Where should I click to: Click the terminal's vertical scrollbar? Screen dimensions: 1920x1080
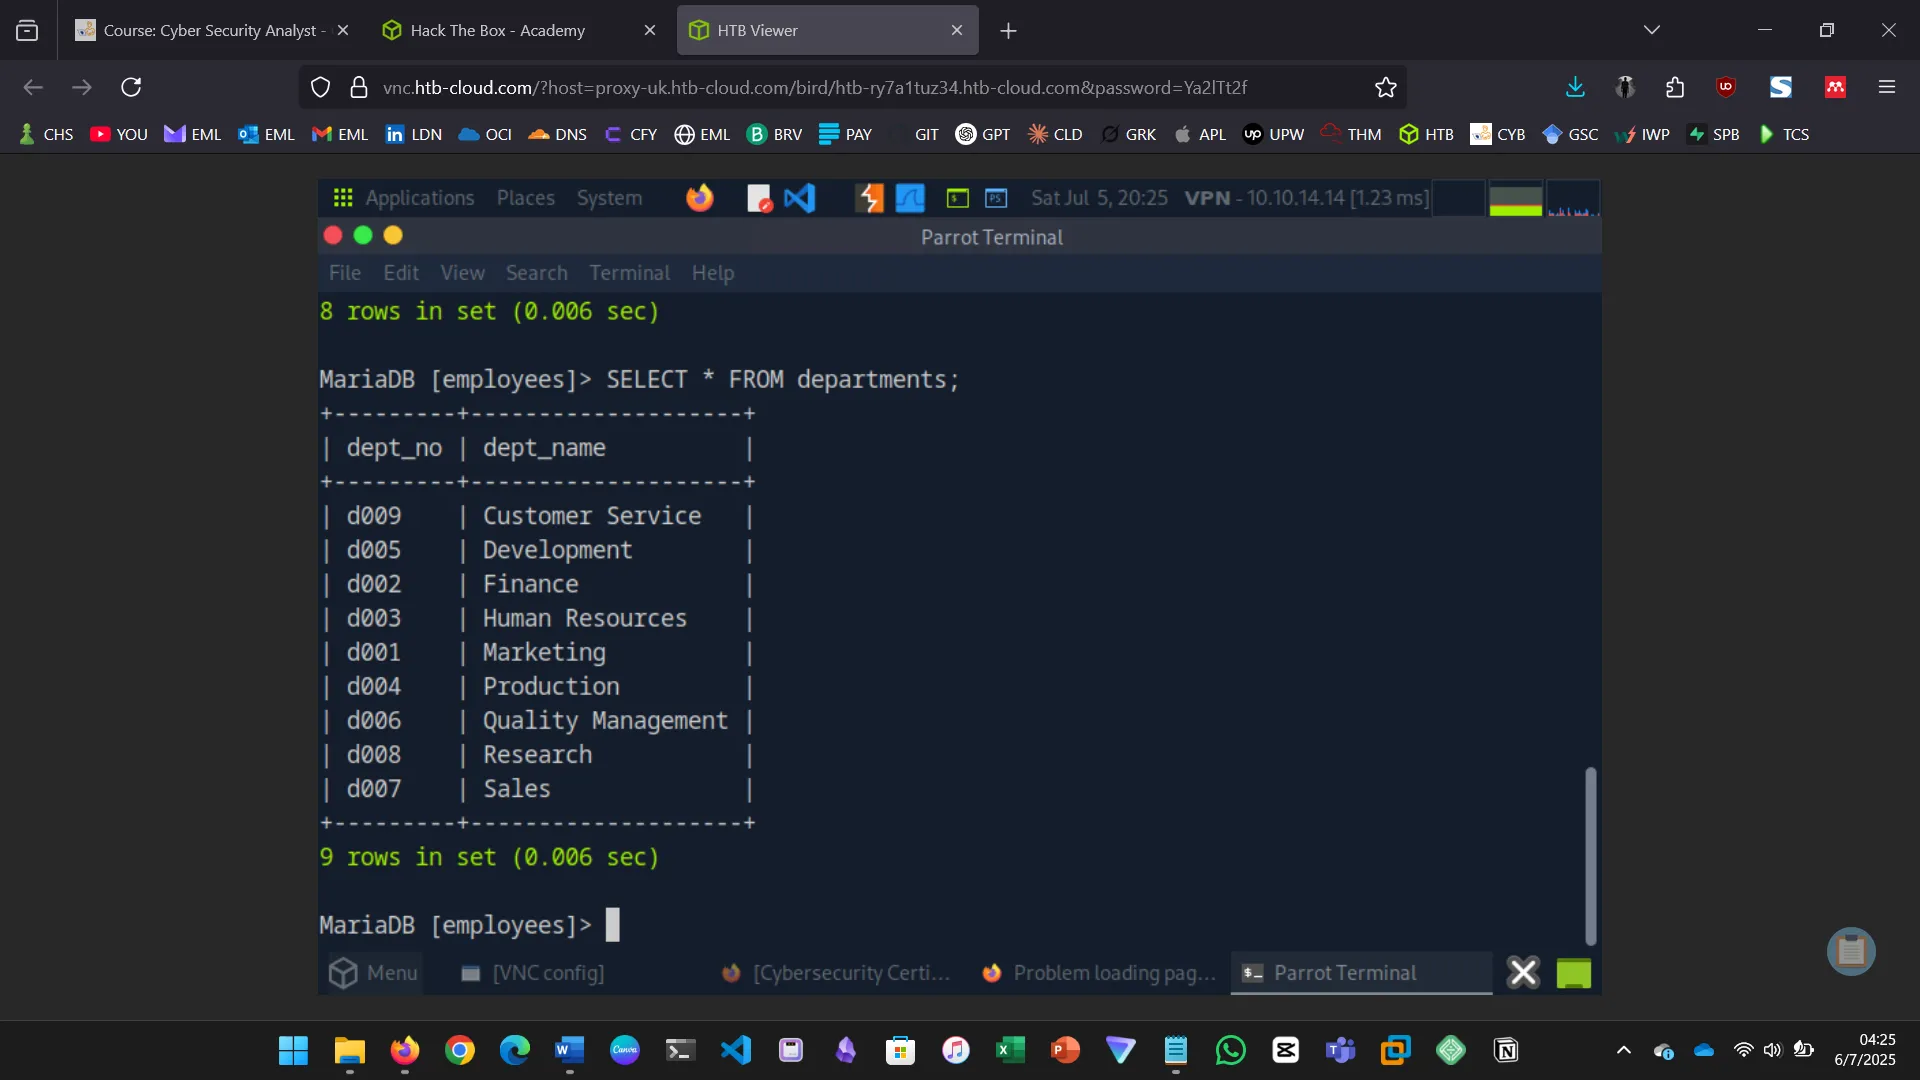pos(1590,855)
